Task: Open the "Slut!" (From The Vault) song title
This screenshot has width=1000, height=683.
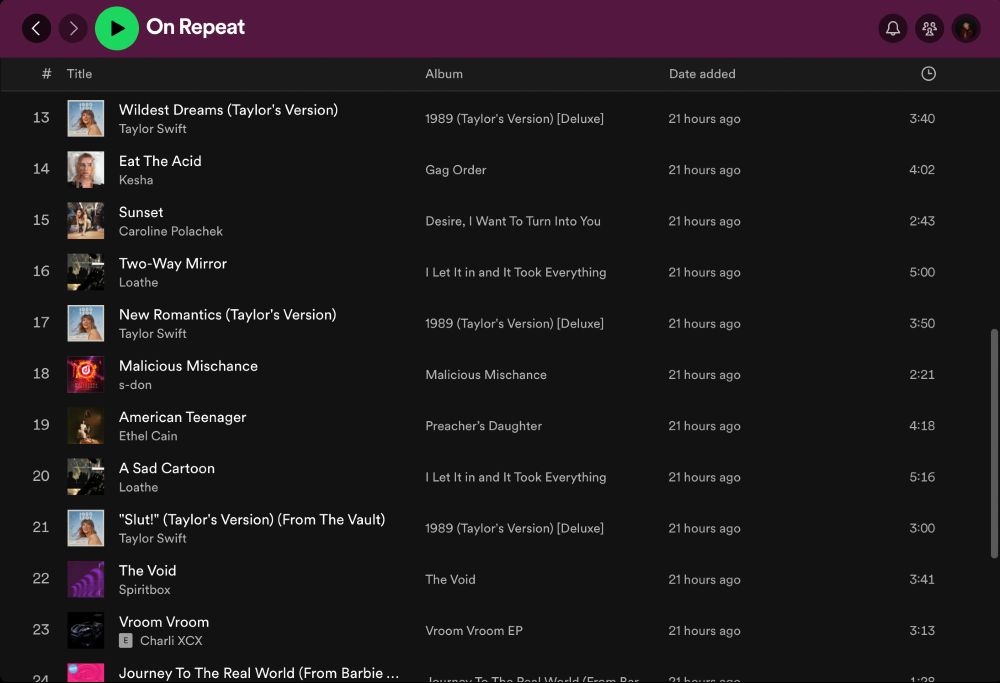Action: (252, 520)
